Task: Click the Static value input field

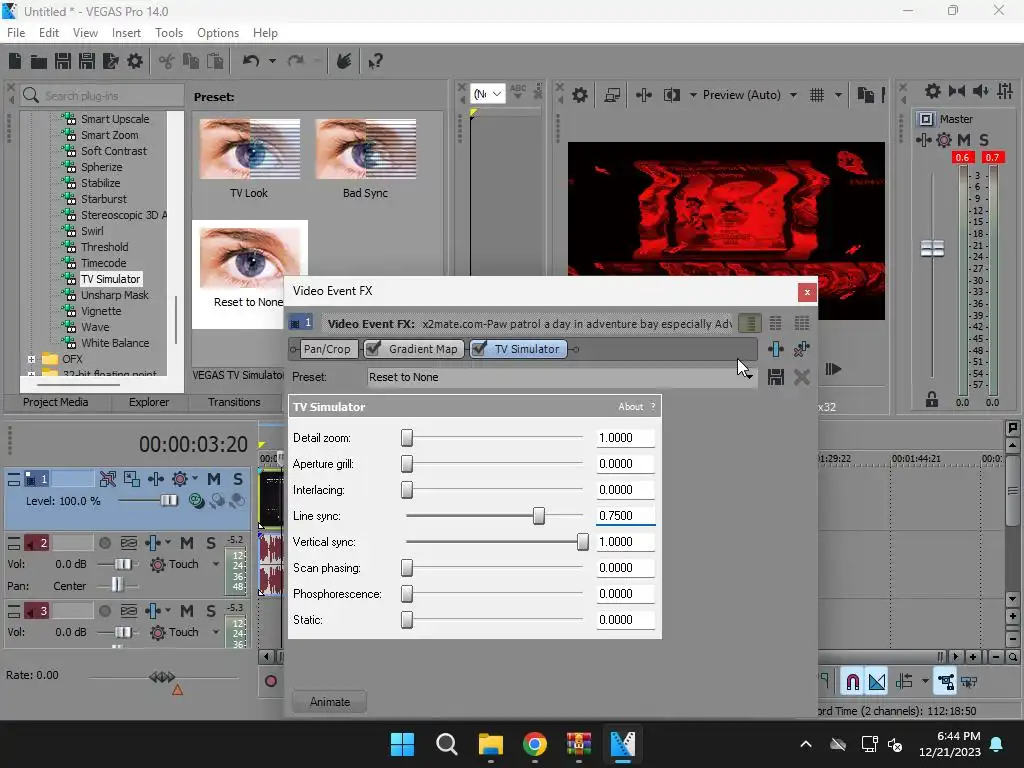Action: click(x=625, y=620)
